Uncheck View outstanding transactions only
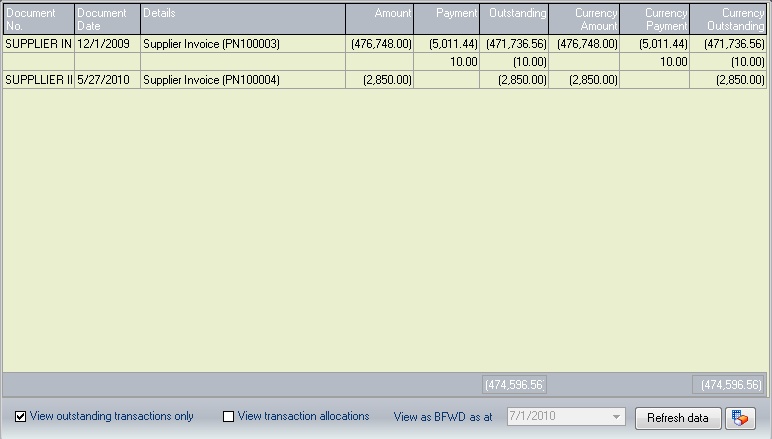Image resolution: width=772 pixels, height=439 pixels. [22, 417]
